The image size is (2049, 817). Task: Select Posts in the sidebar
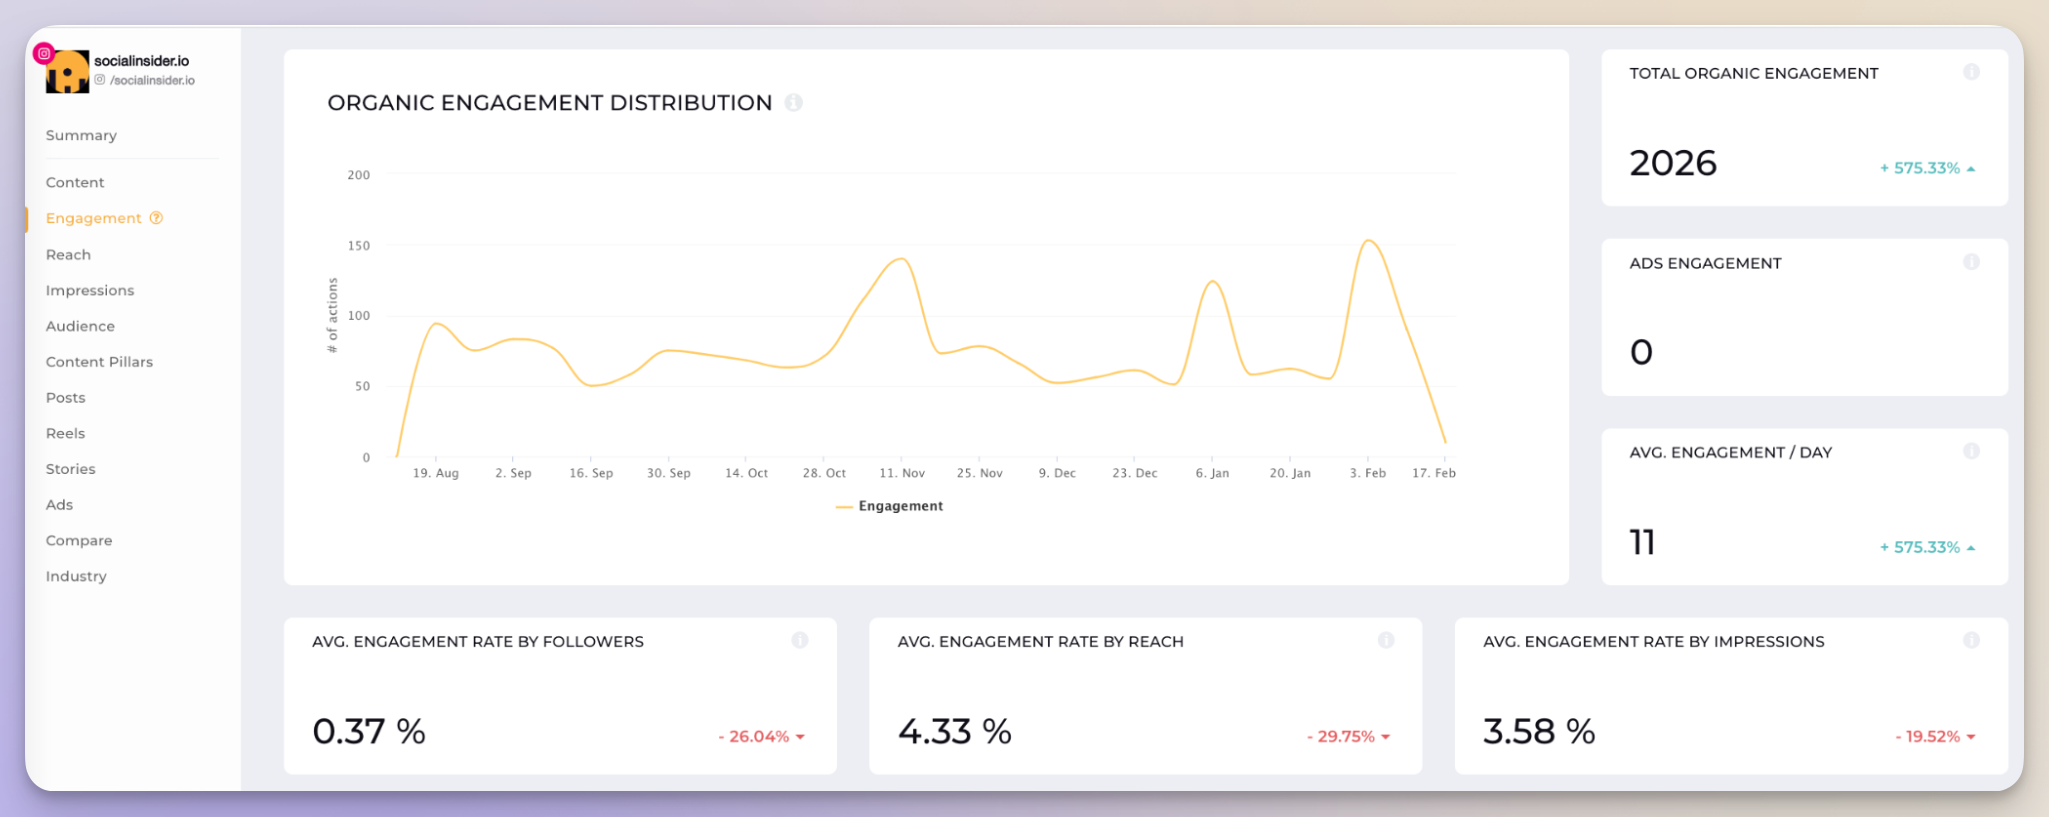tap(66, 397)
